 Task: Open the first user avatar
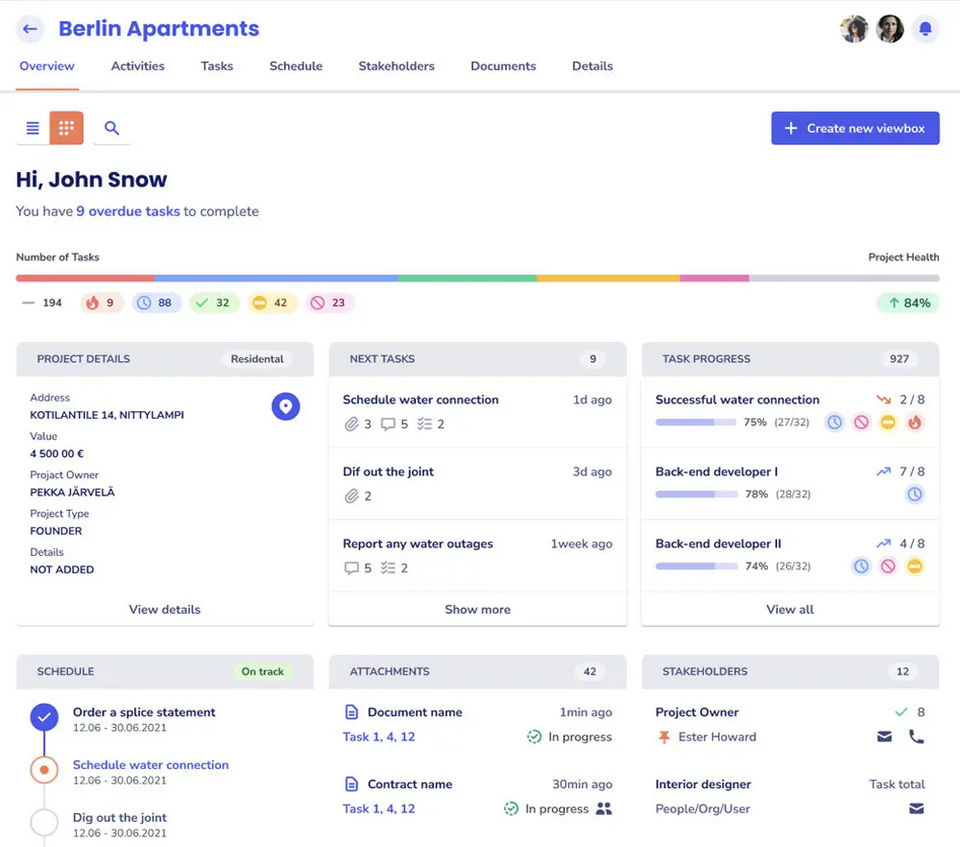click(854, 29)
